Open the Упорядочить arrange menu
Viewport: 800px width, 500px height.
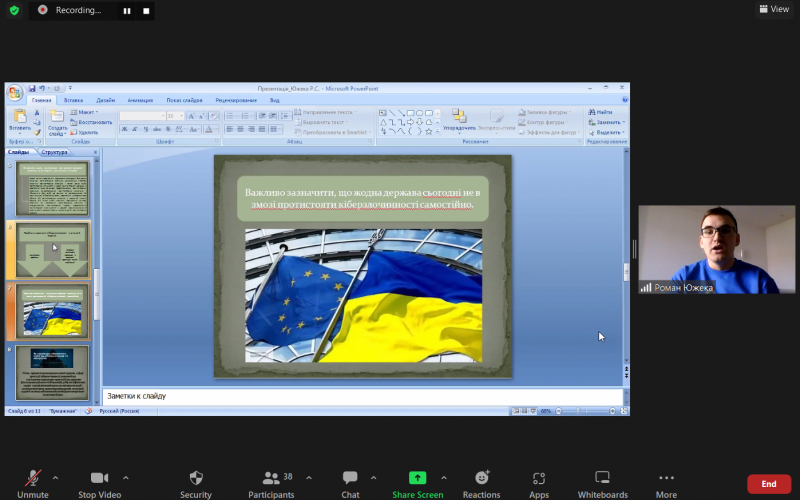tap(459, 120)
